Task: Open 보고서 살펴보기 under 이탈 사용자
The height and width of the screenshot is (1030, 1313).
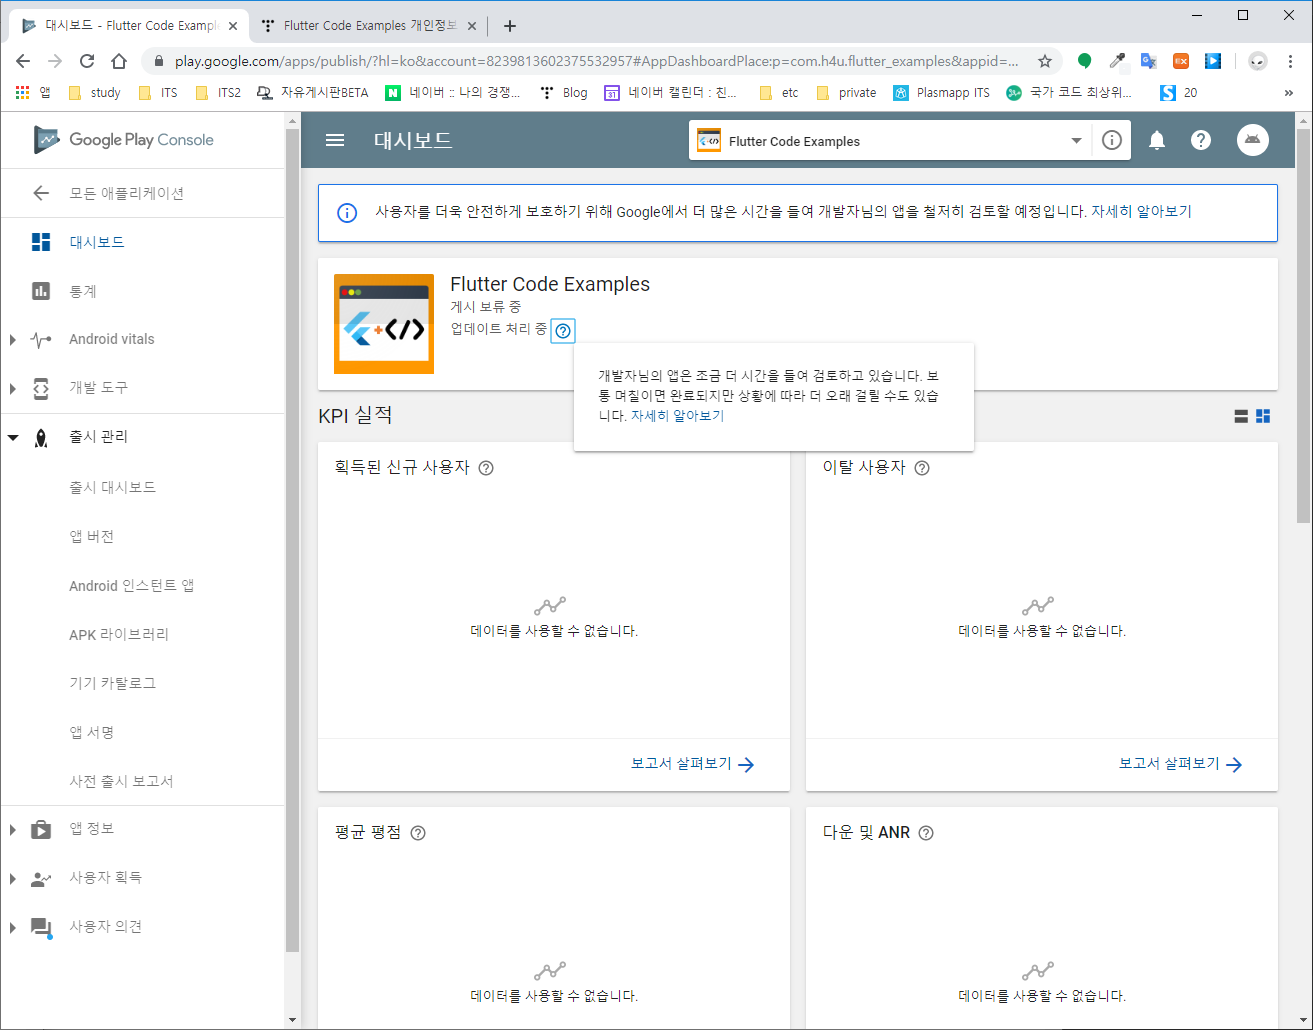Action: tap(1180, 764)
